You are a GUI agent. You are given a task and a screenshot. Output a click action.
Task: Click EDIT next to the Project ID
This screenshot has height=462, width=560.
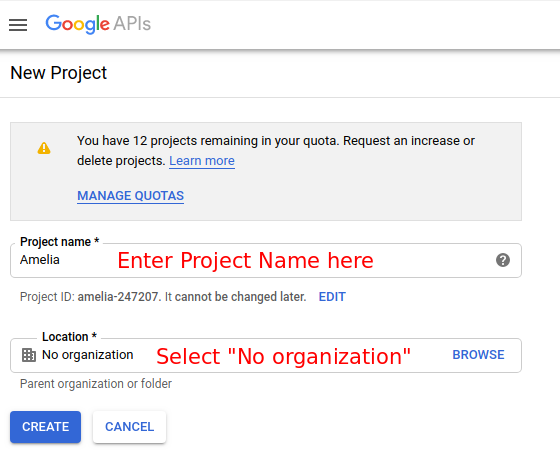tap(332, 297)
